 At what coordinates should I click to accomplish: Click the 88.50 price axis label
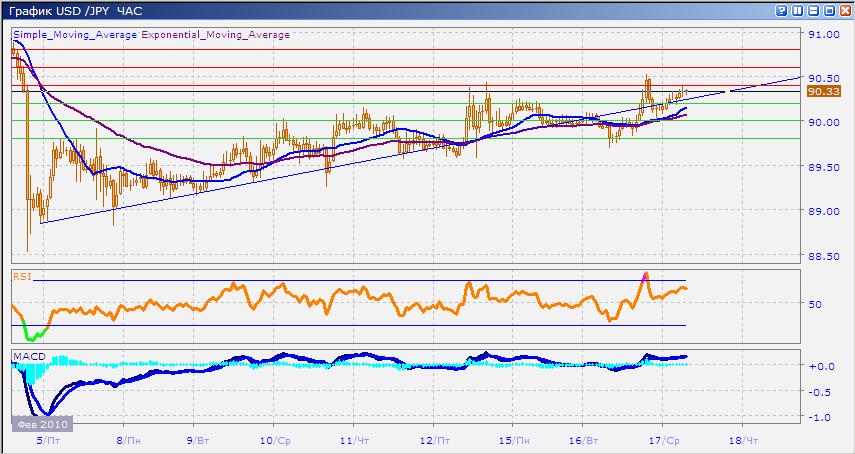pyautogui.click(x=823, y=257)
